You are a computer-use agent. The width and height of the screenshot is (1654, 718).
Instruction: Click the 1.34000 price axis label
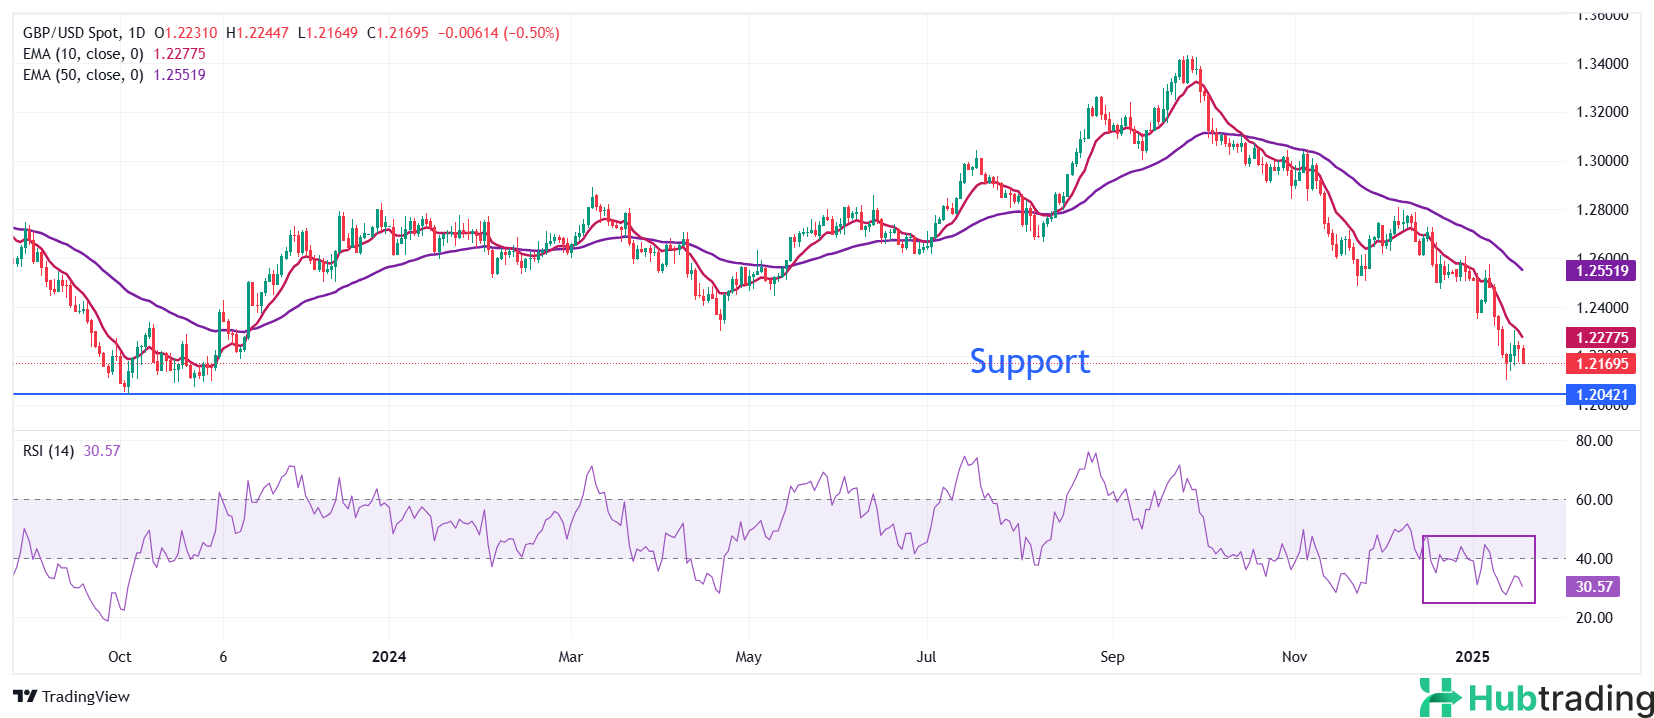(x=1602, y=64)
